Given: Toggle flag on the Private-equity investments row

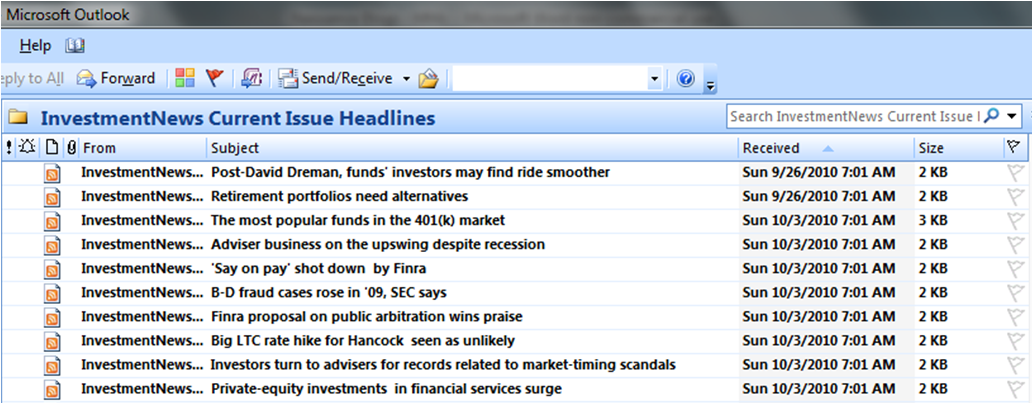Looking at the screenshot, I should (1015, 390).
